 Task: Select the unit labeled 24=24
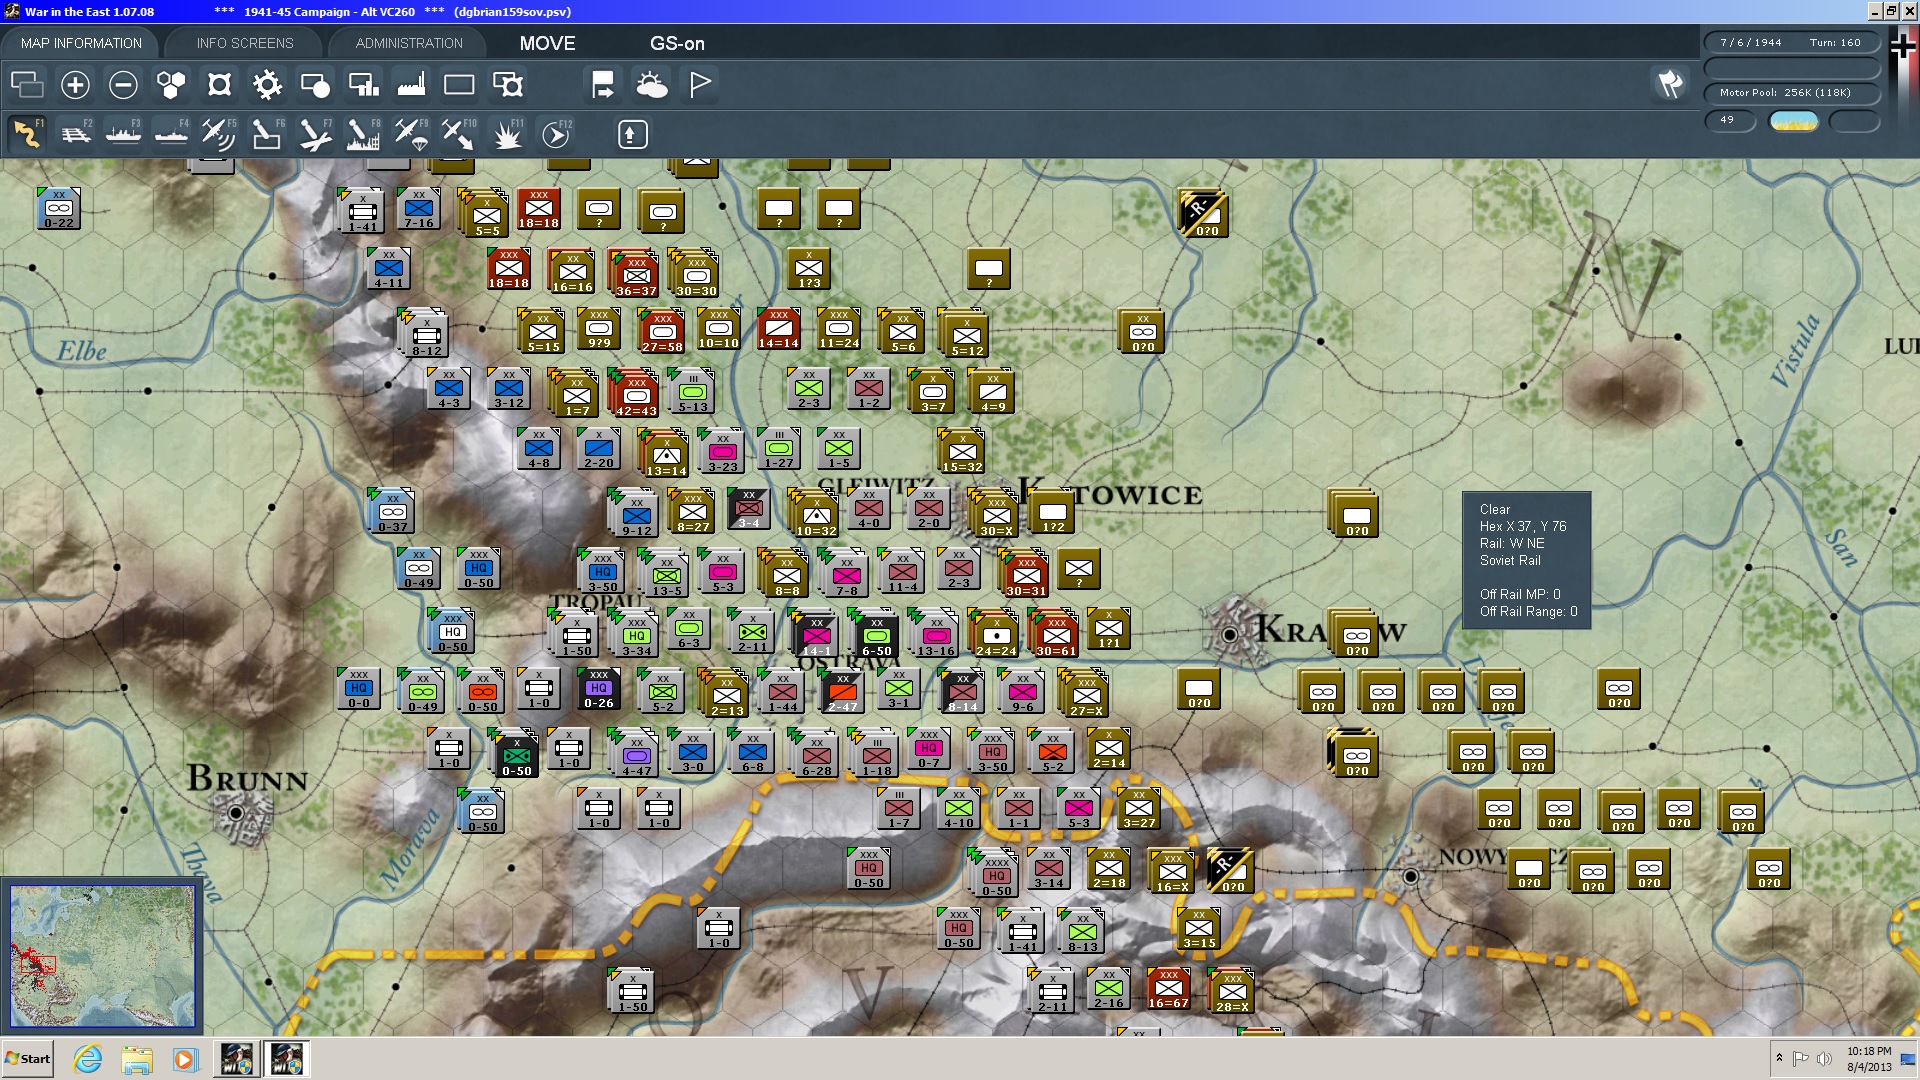tap(995, 635)
